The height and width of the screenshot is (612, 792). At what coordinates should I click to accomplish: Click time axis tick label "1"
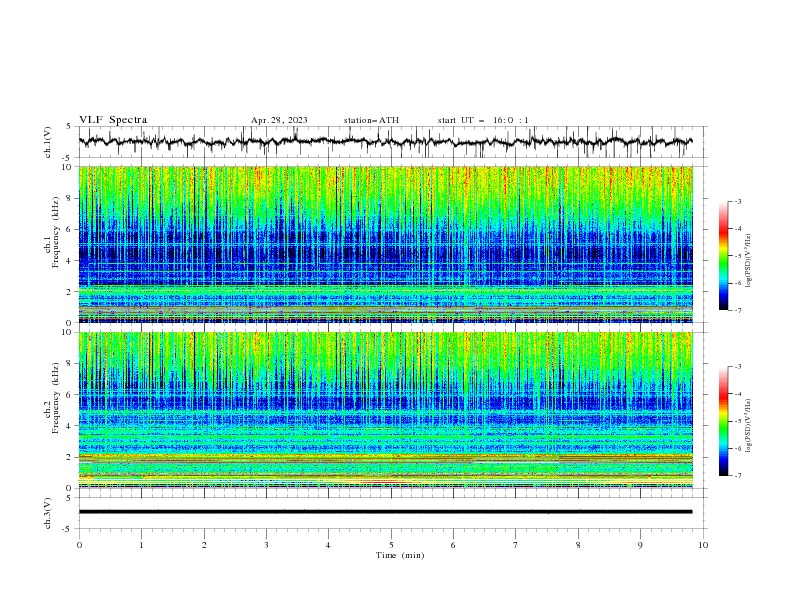tap(141, 545)
